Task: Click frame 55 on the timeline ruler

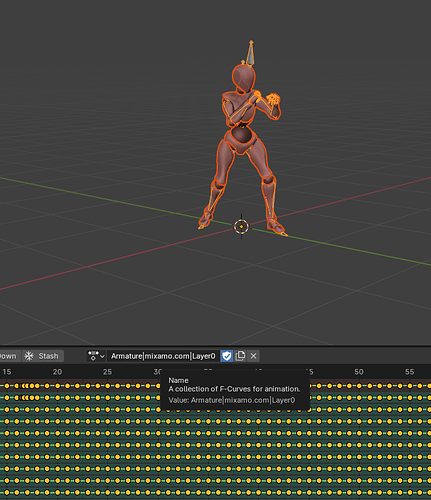Action: [409, 372]
